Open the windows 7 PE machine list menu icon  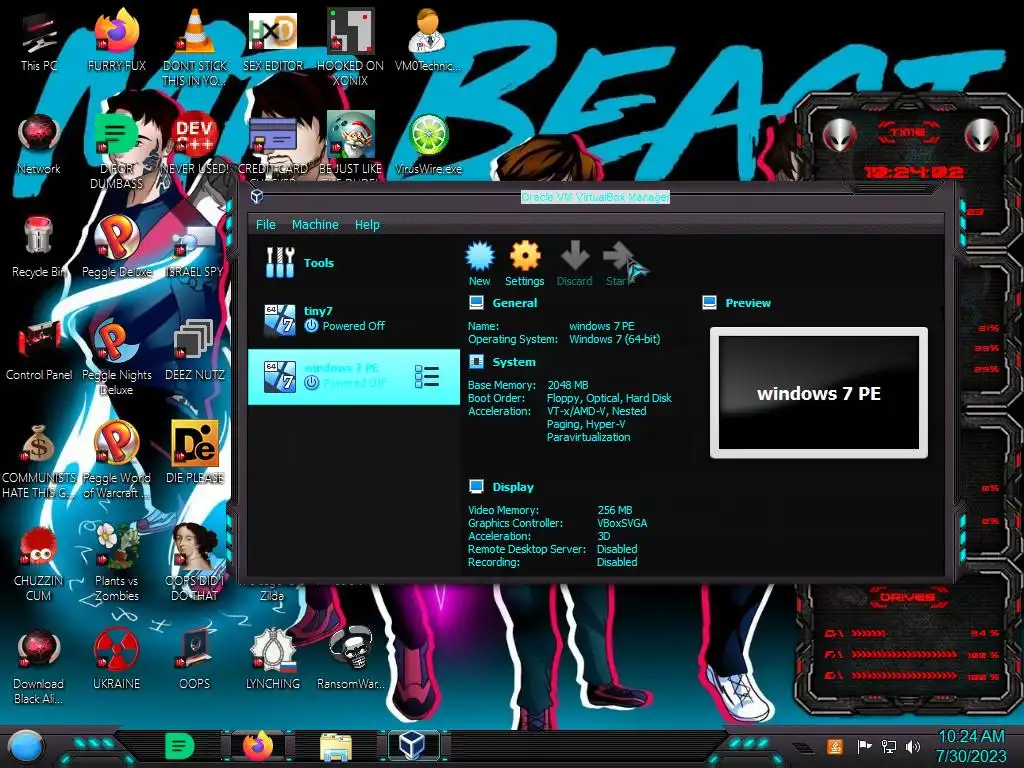(426, 377)
